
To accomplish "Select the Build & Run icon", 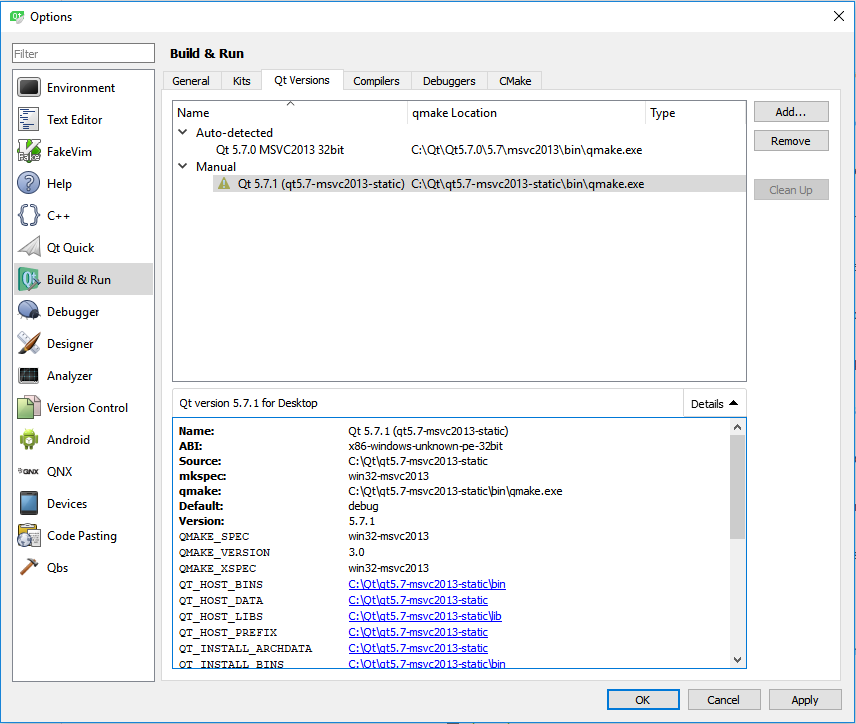I will (28, 279).
